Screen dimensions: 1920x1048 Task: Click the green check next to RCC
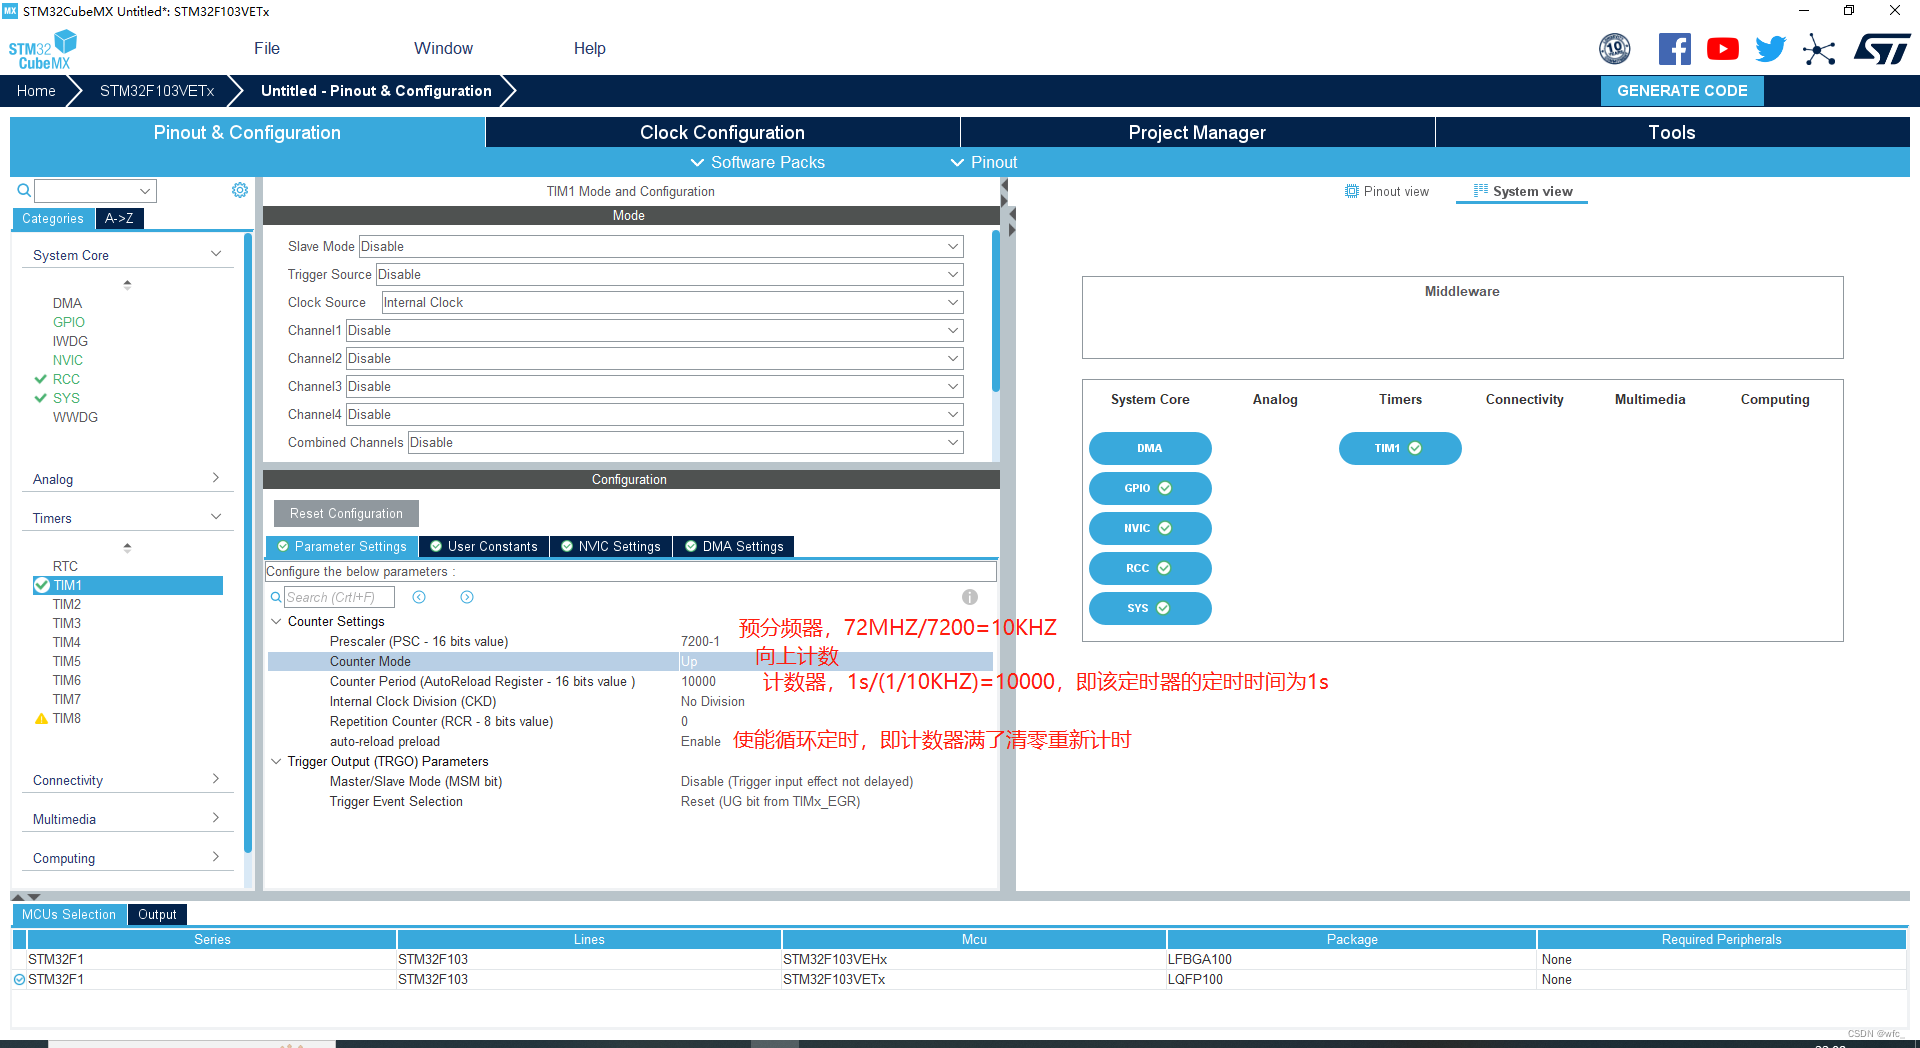[41, 379]
